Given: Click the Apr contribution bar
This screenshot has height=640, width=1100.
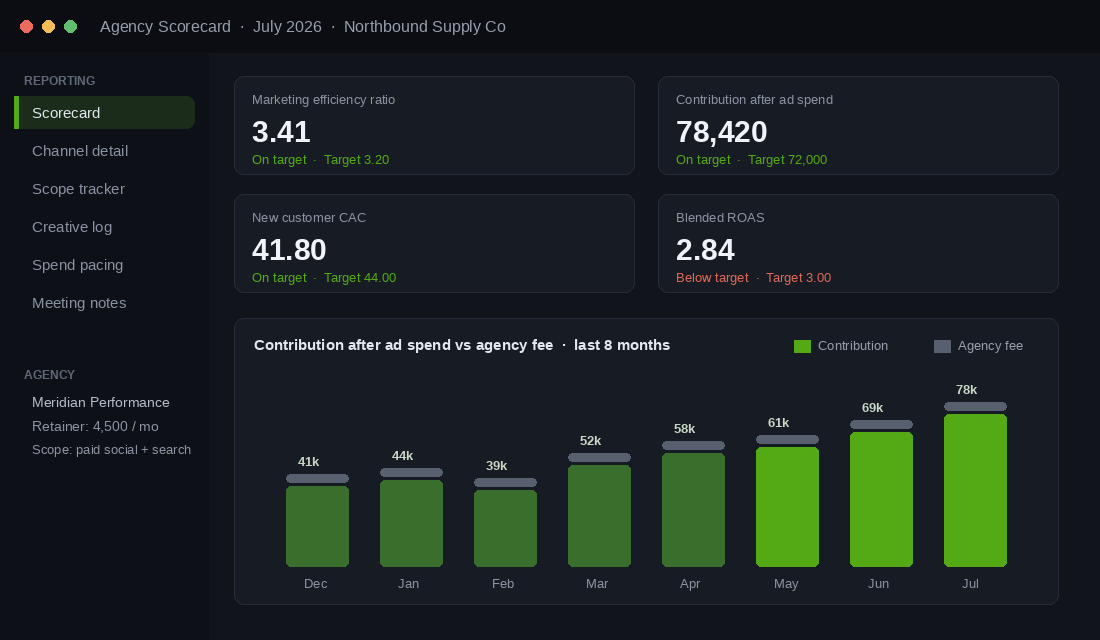Looking at the screenshot, I should click(693, 509).
